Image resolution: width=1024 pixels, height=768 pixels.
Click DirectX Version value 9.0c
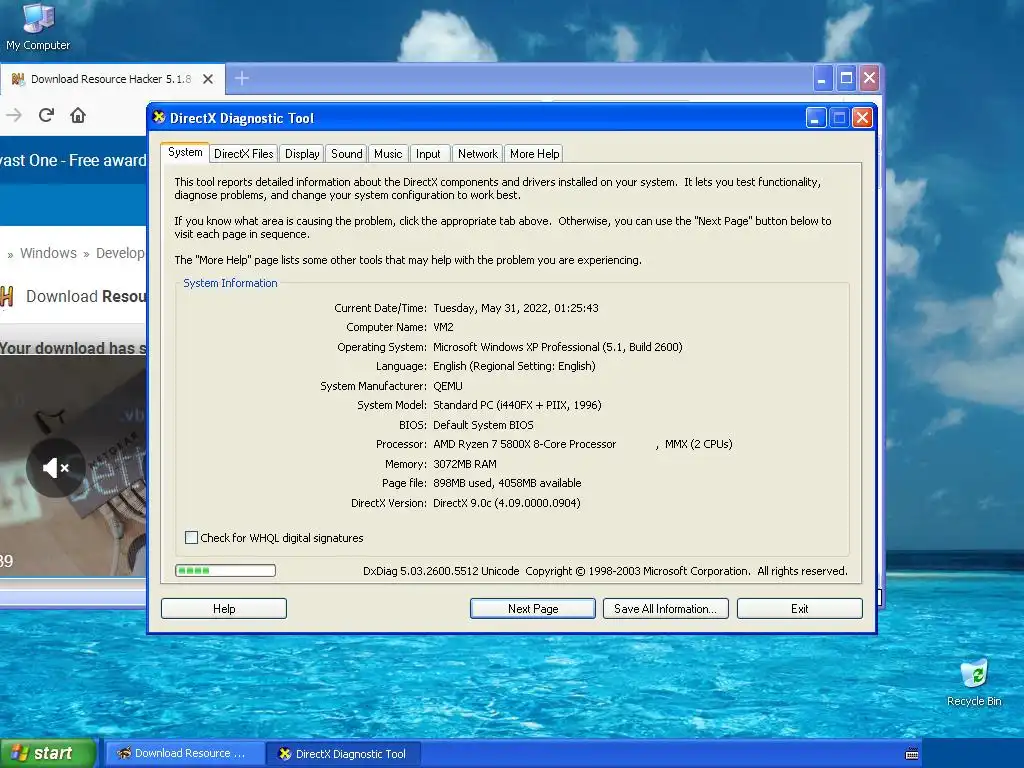pyautogui.click(x=507, y=503)
